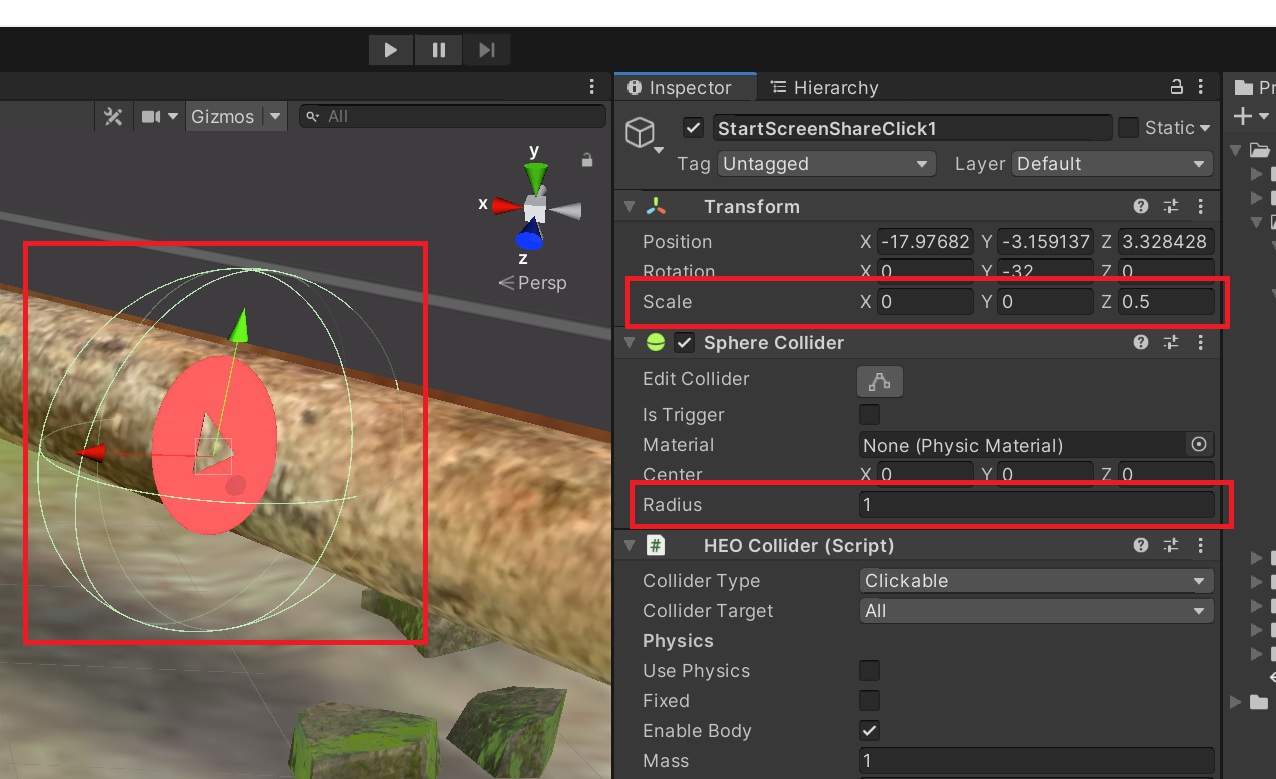
Task: Click the Edit Collider button icon
Action: [x=879, y=381]
